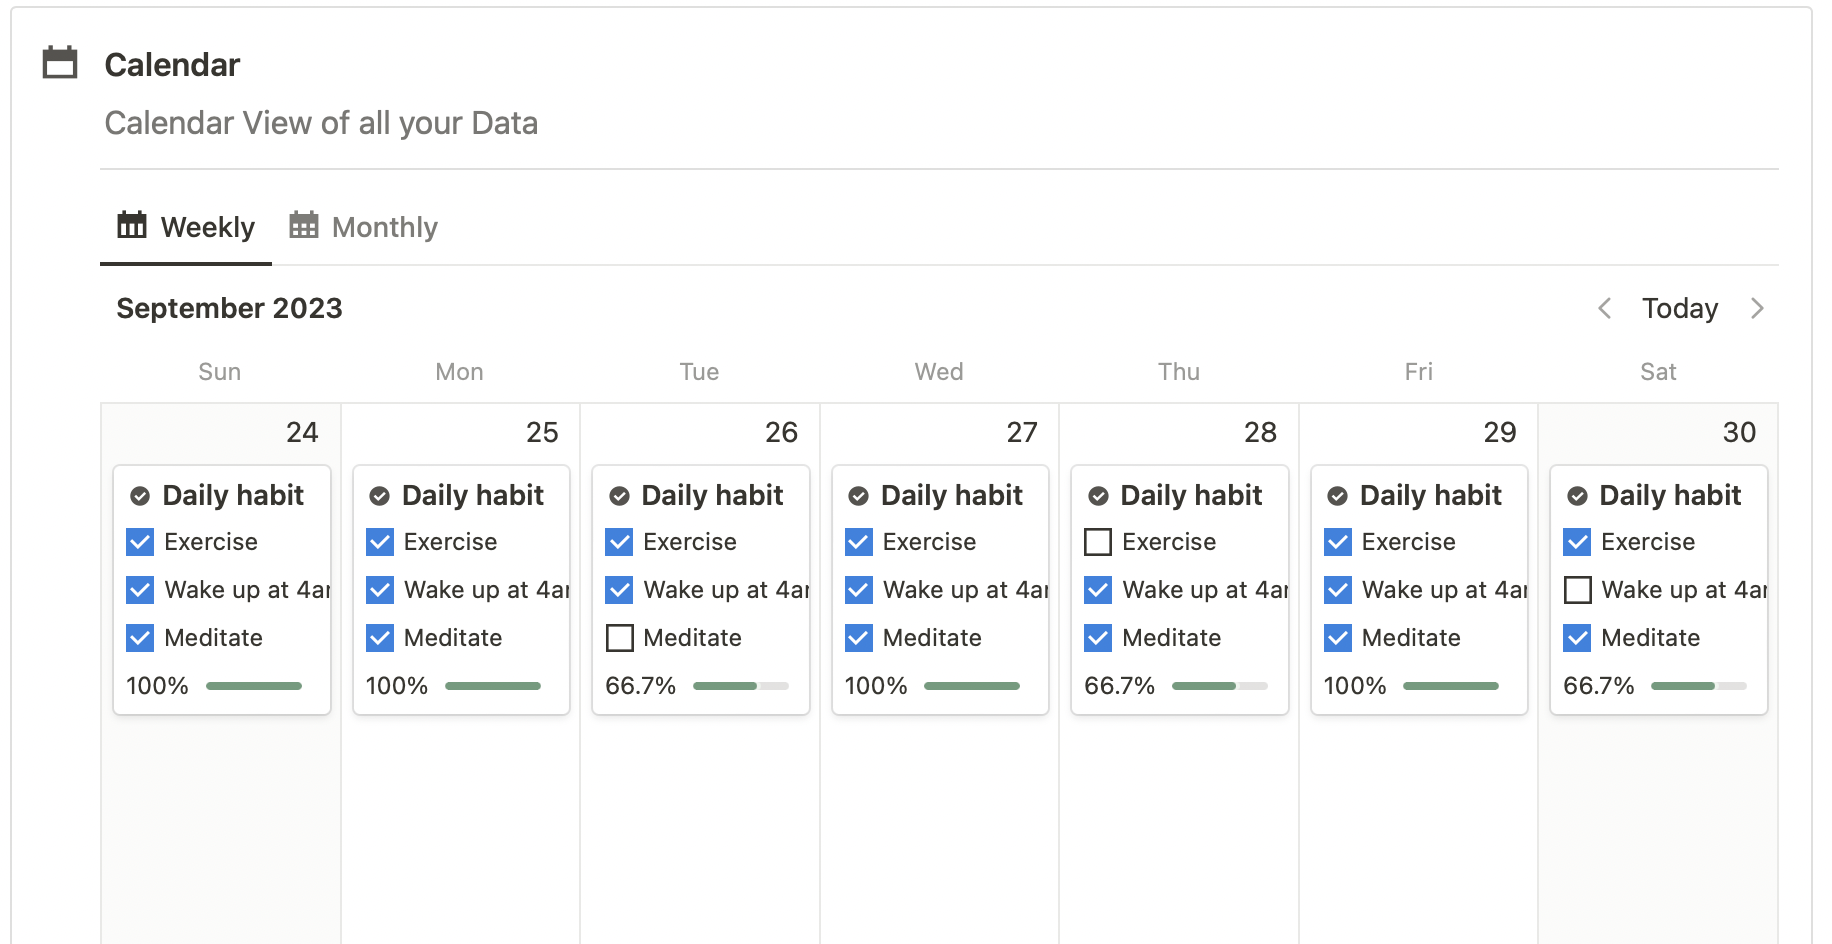The height and width of the screenshot is (944, 1832).
Task: Uncheck Exercise on Sunday 24
Action: [x=140, y=542]
